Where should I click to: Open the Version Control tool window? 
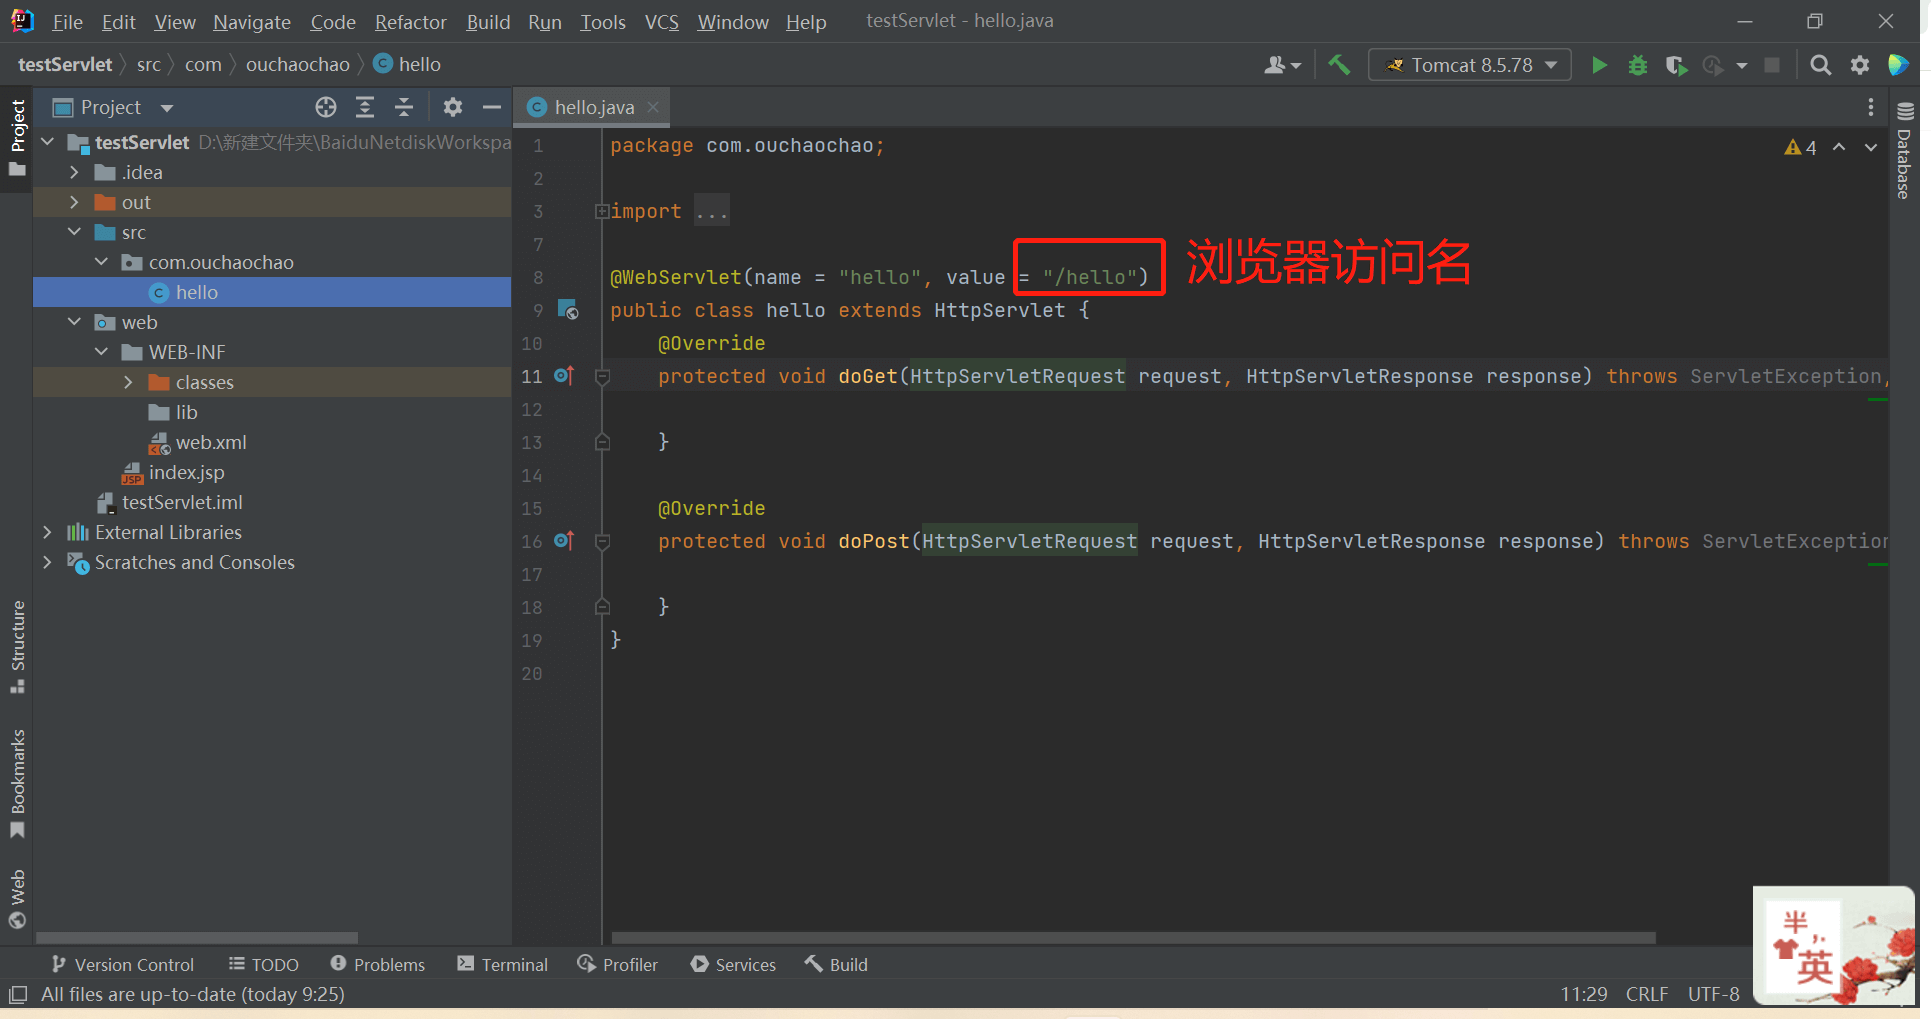point(122,965)
